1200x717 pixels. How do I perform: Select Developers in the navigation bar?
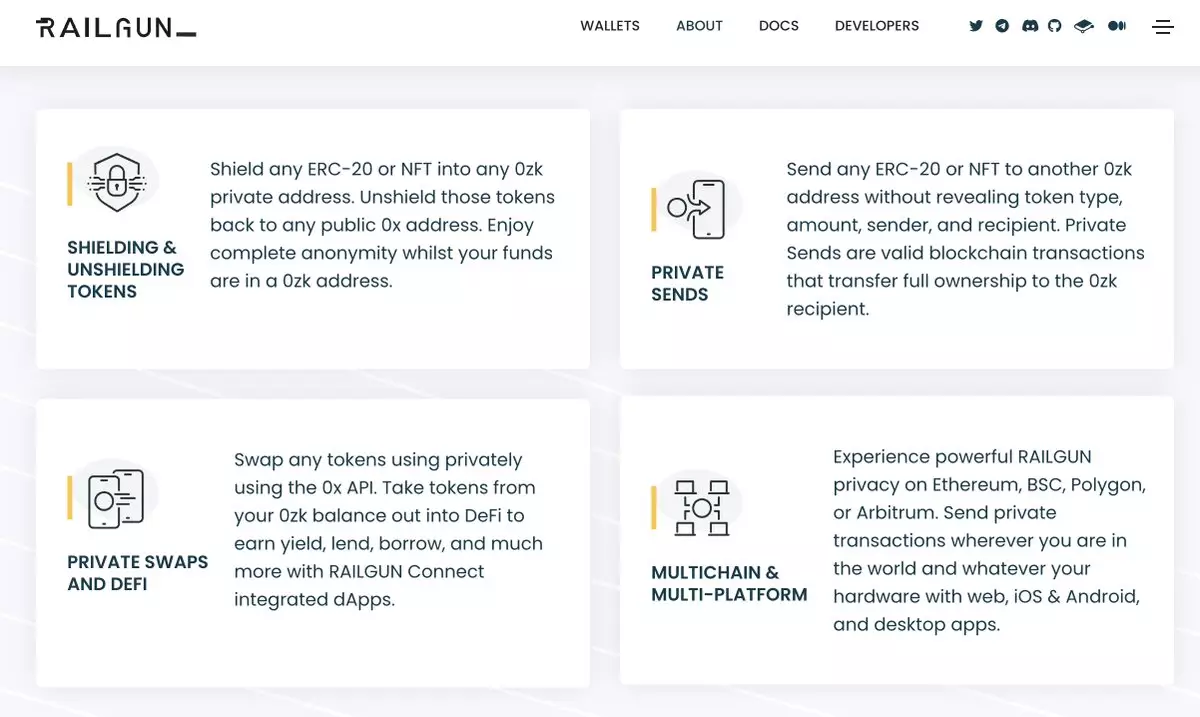(877, 26)
